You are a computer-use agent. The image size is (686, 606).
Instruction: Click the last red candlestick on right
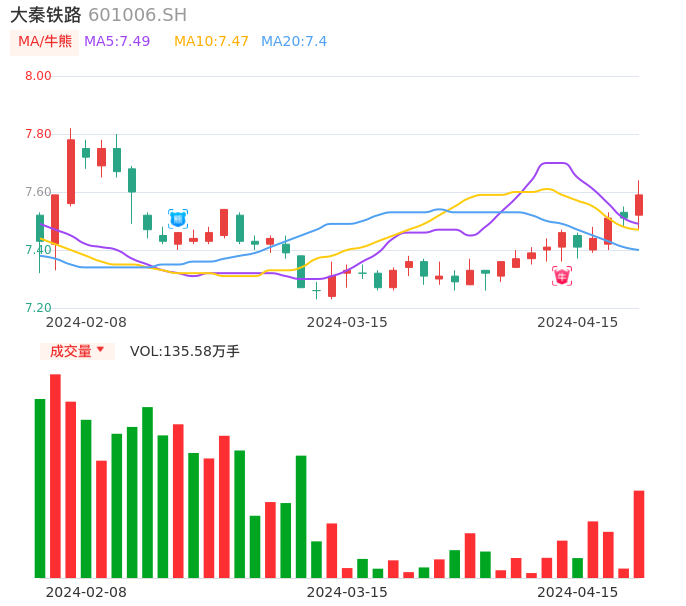(x=639, y=205)
